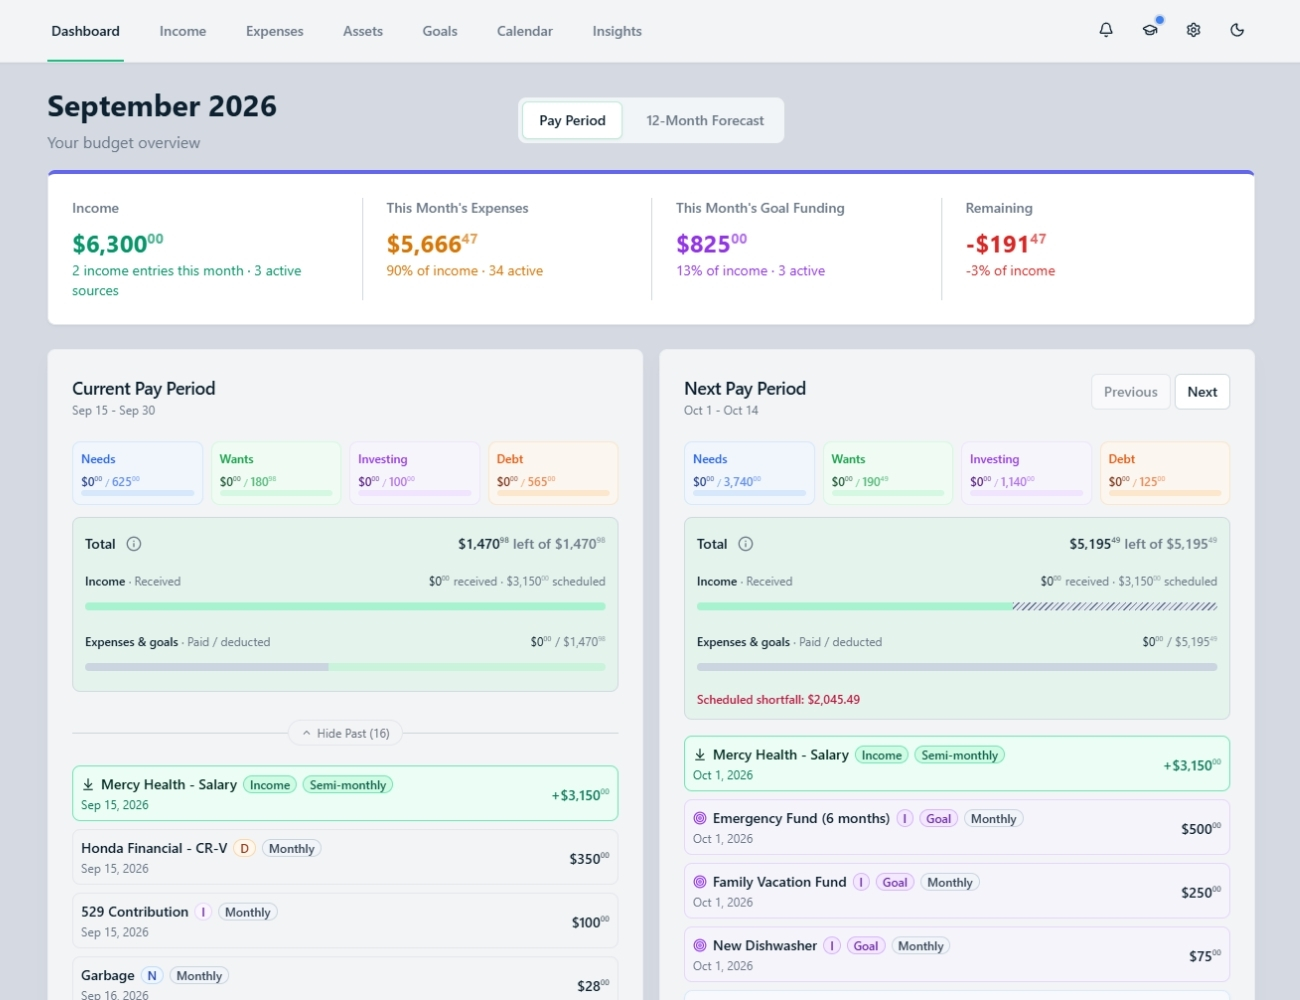Click the Current Pay Period income progress bar
The height and width of the screenshot is (1000, 1300).
[x=345, y=606]
